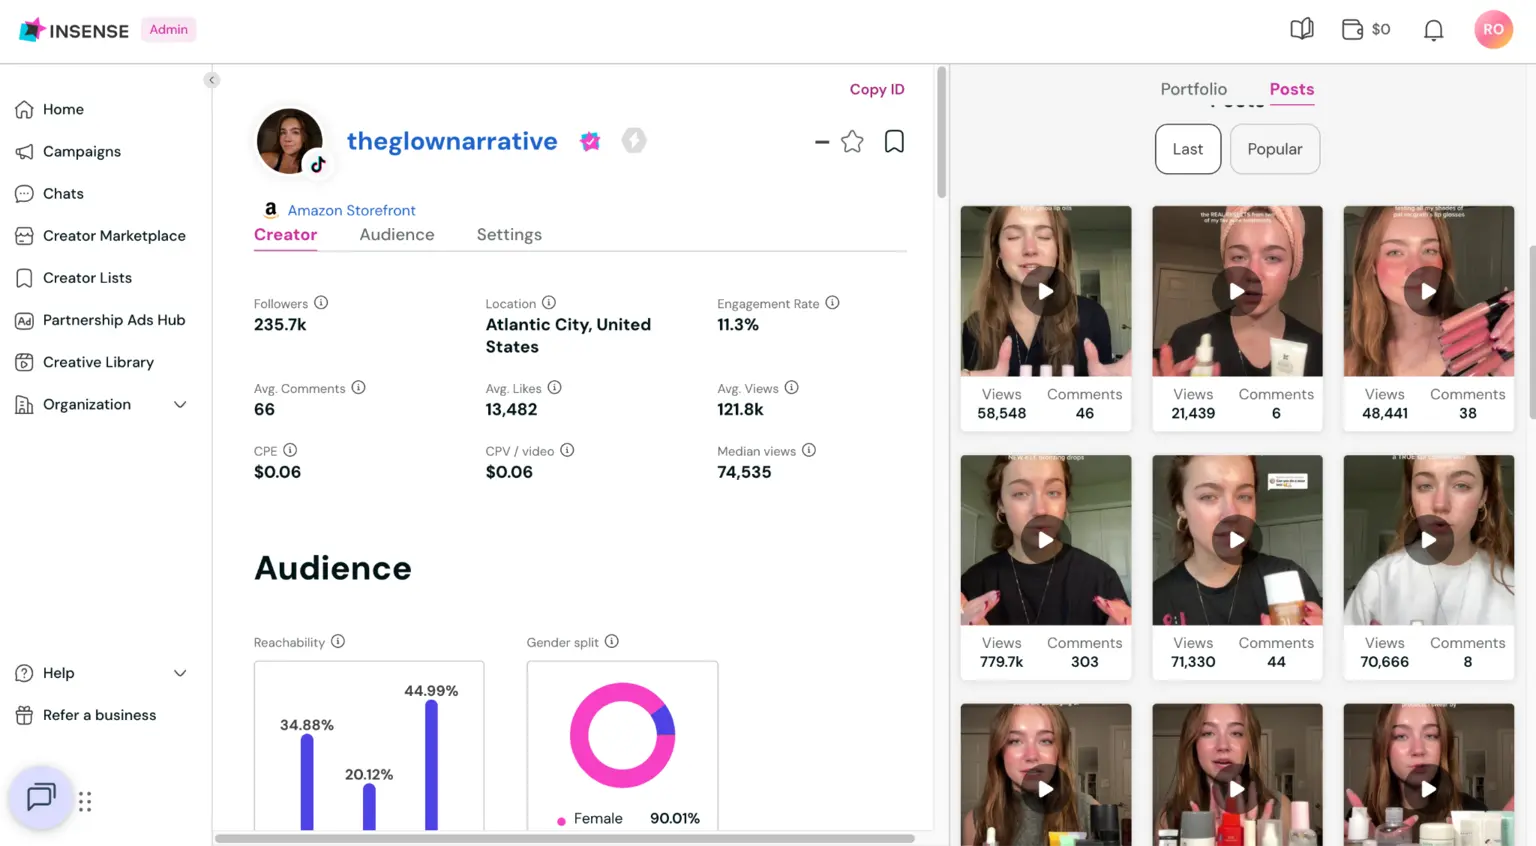Screen dimensions: 1536x846
Task: Show info for Avg. Views
Action: [x=791, y=388]
